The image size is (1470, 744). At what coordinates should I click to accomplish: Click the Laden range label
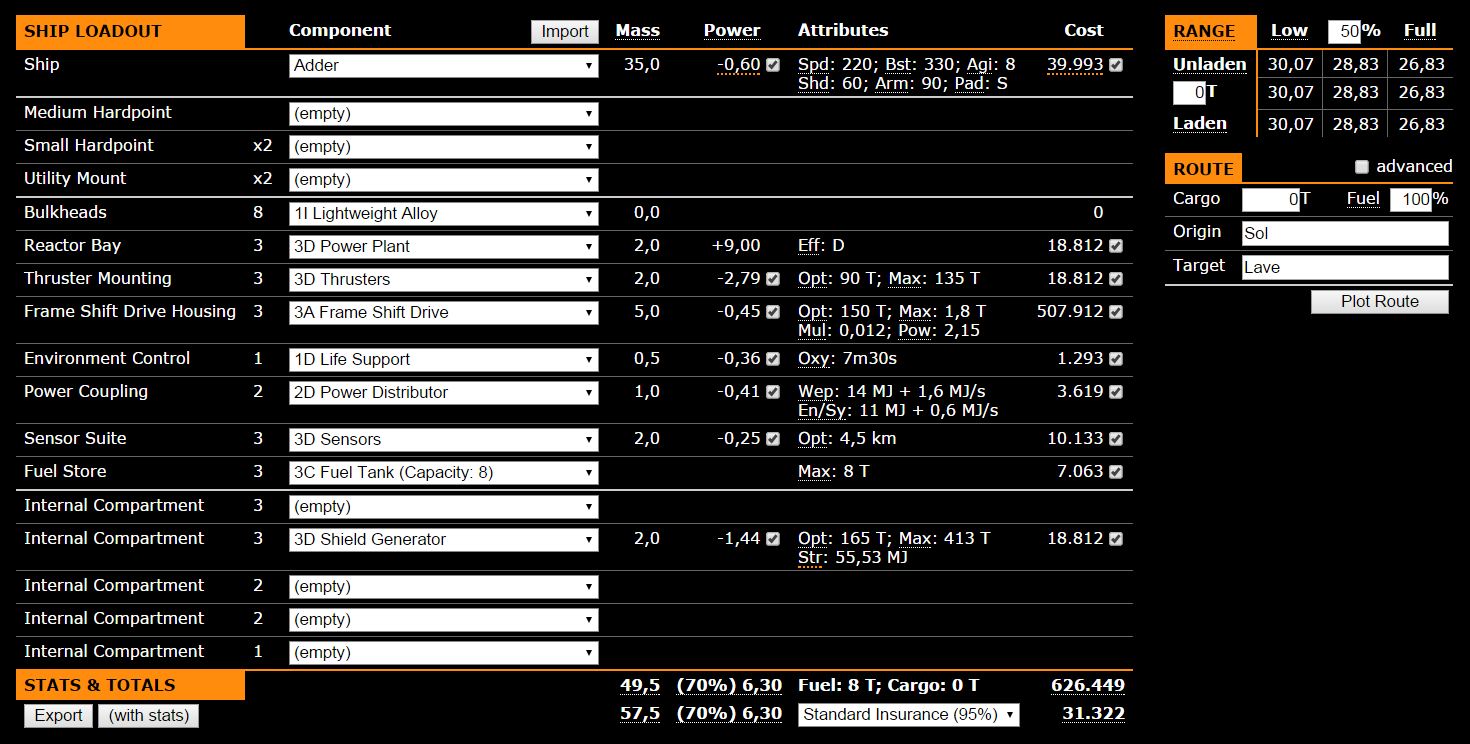point(1200,124)
